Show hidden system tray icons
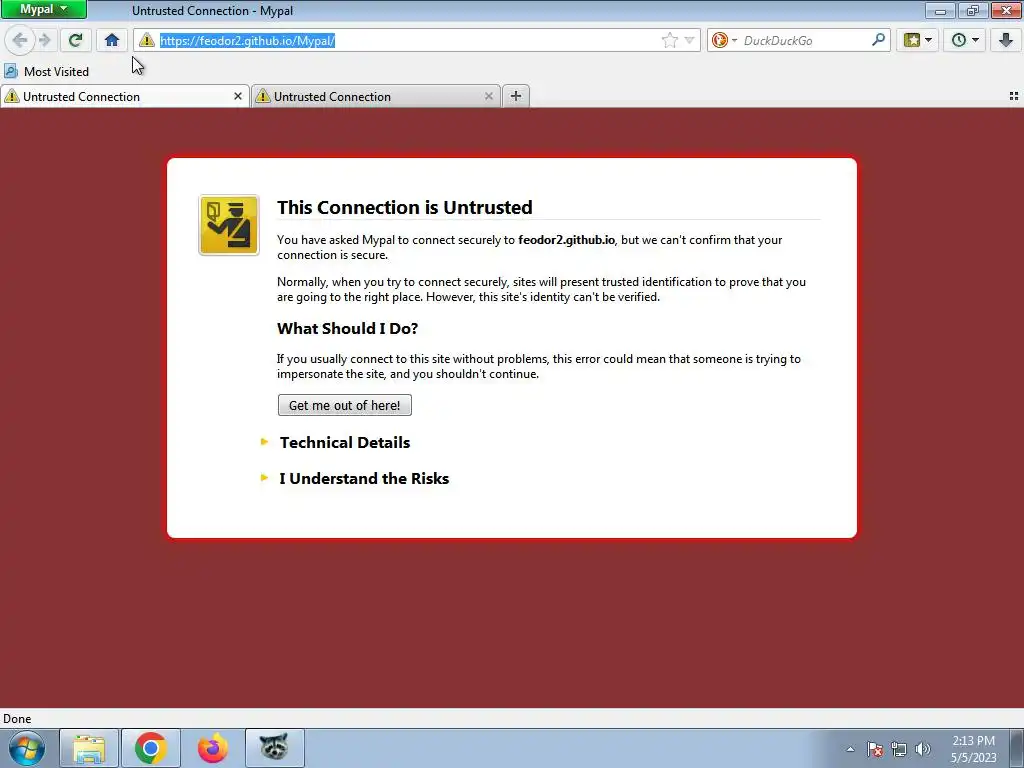 [x=850, y=749]
